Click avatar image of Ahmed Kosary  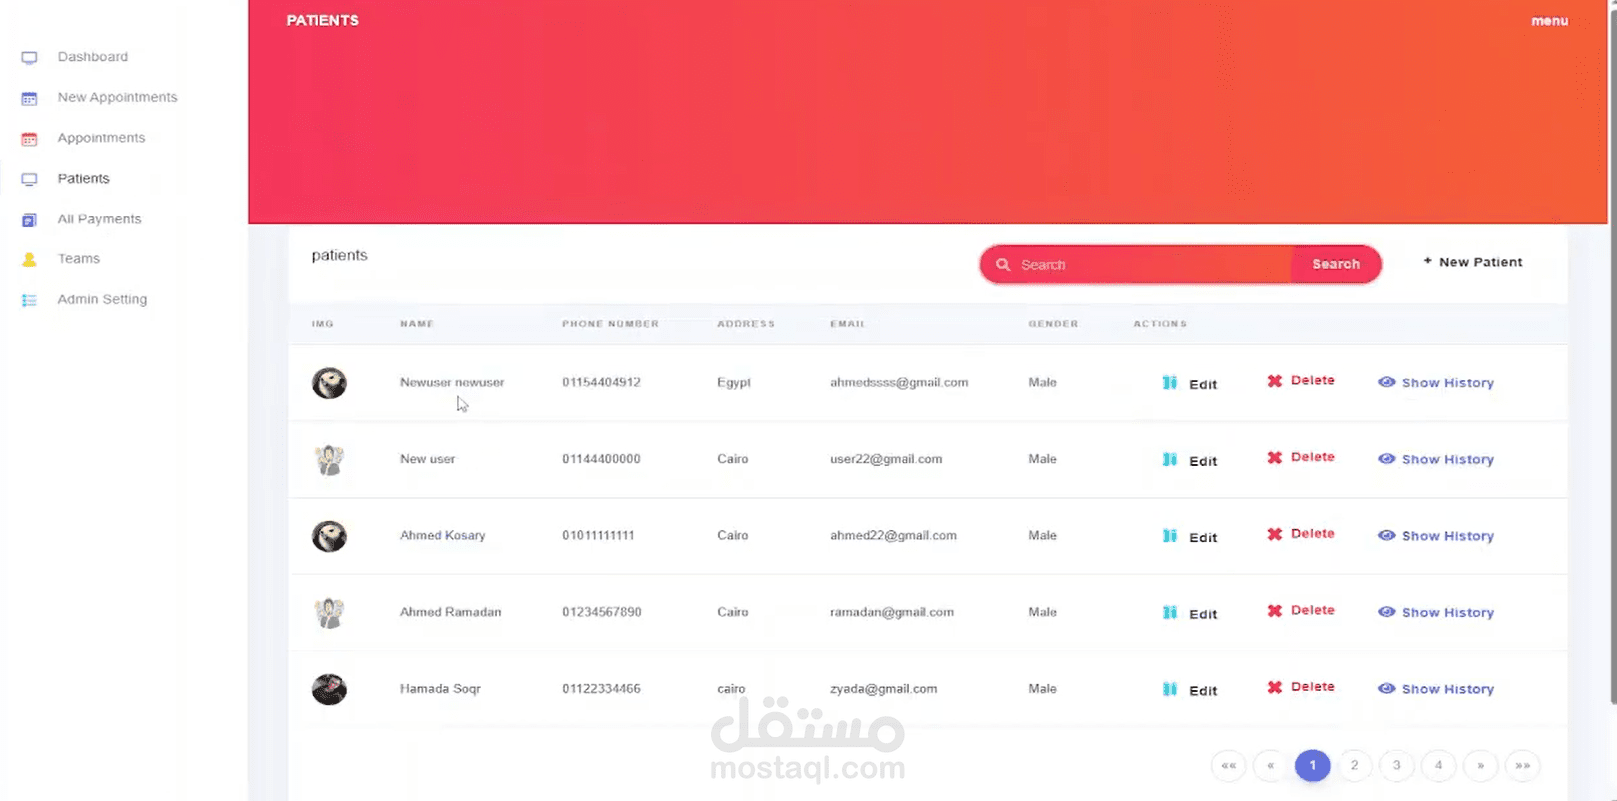click(x=329, y=536)
